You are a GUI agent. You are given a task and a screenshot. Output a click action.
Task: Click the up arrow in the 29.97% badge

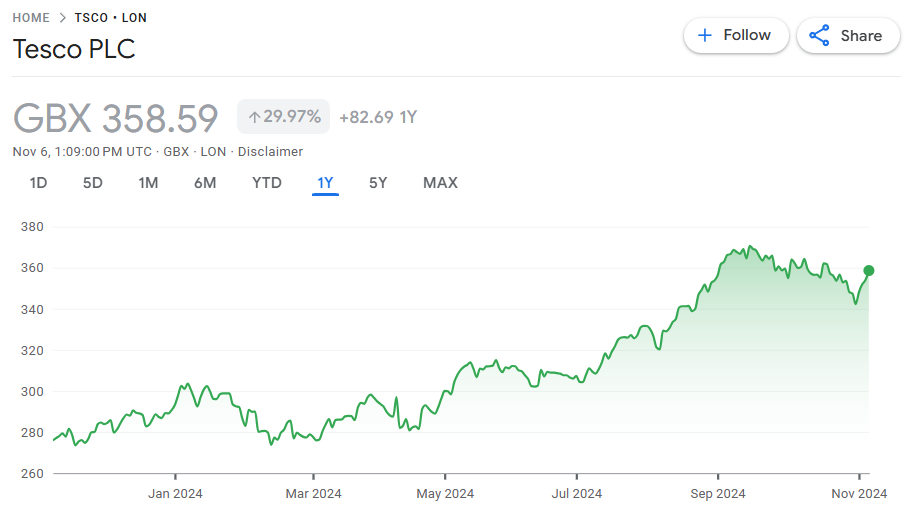[x=254, y=117]
